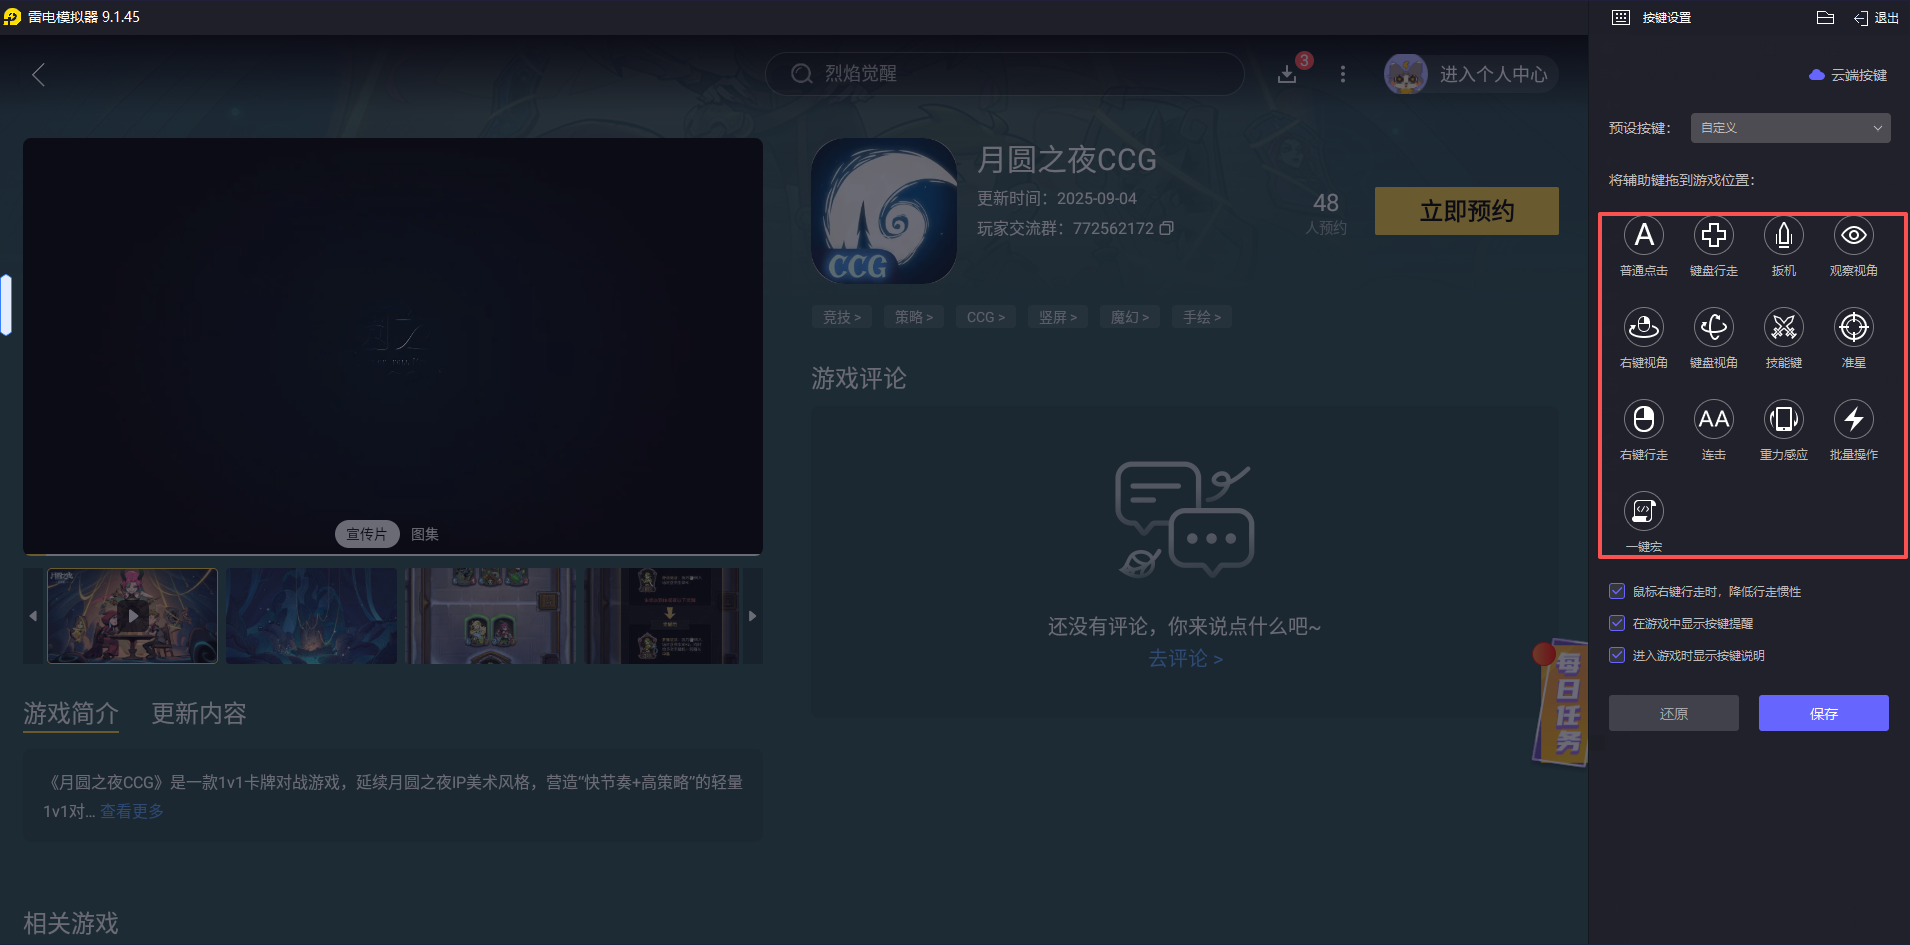Open the 预设按键 自定义 dropdown
The height and width of the screenshot is (945, 1910).
point(1790,128)
